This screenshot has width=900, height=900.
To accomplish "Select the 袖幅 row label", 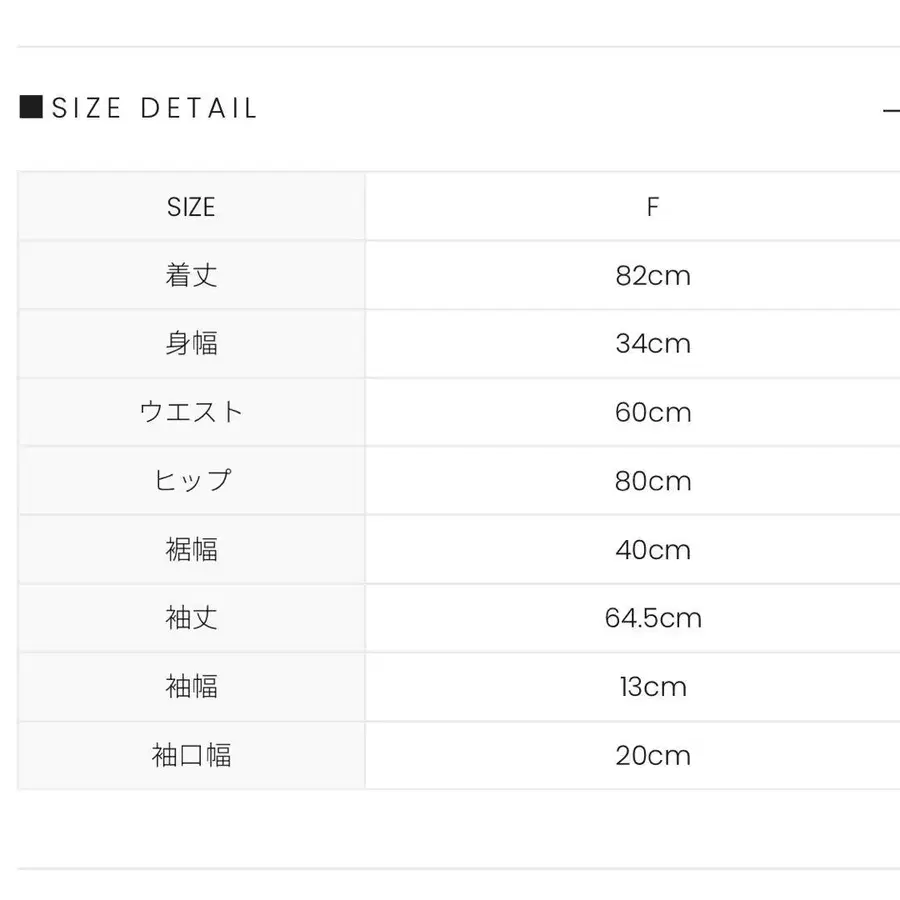I will coord(191,687).
